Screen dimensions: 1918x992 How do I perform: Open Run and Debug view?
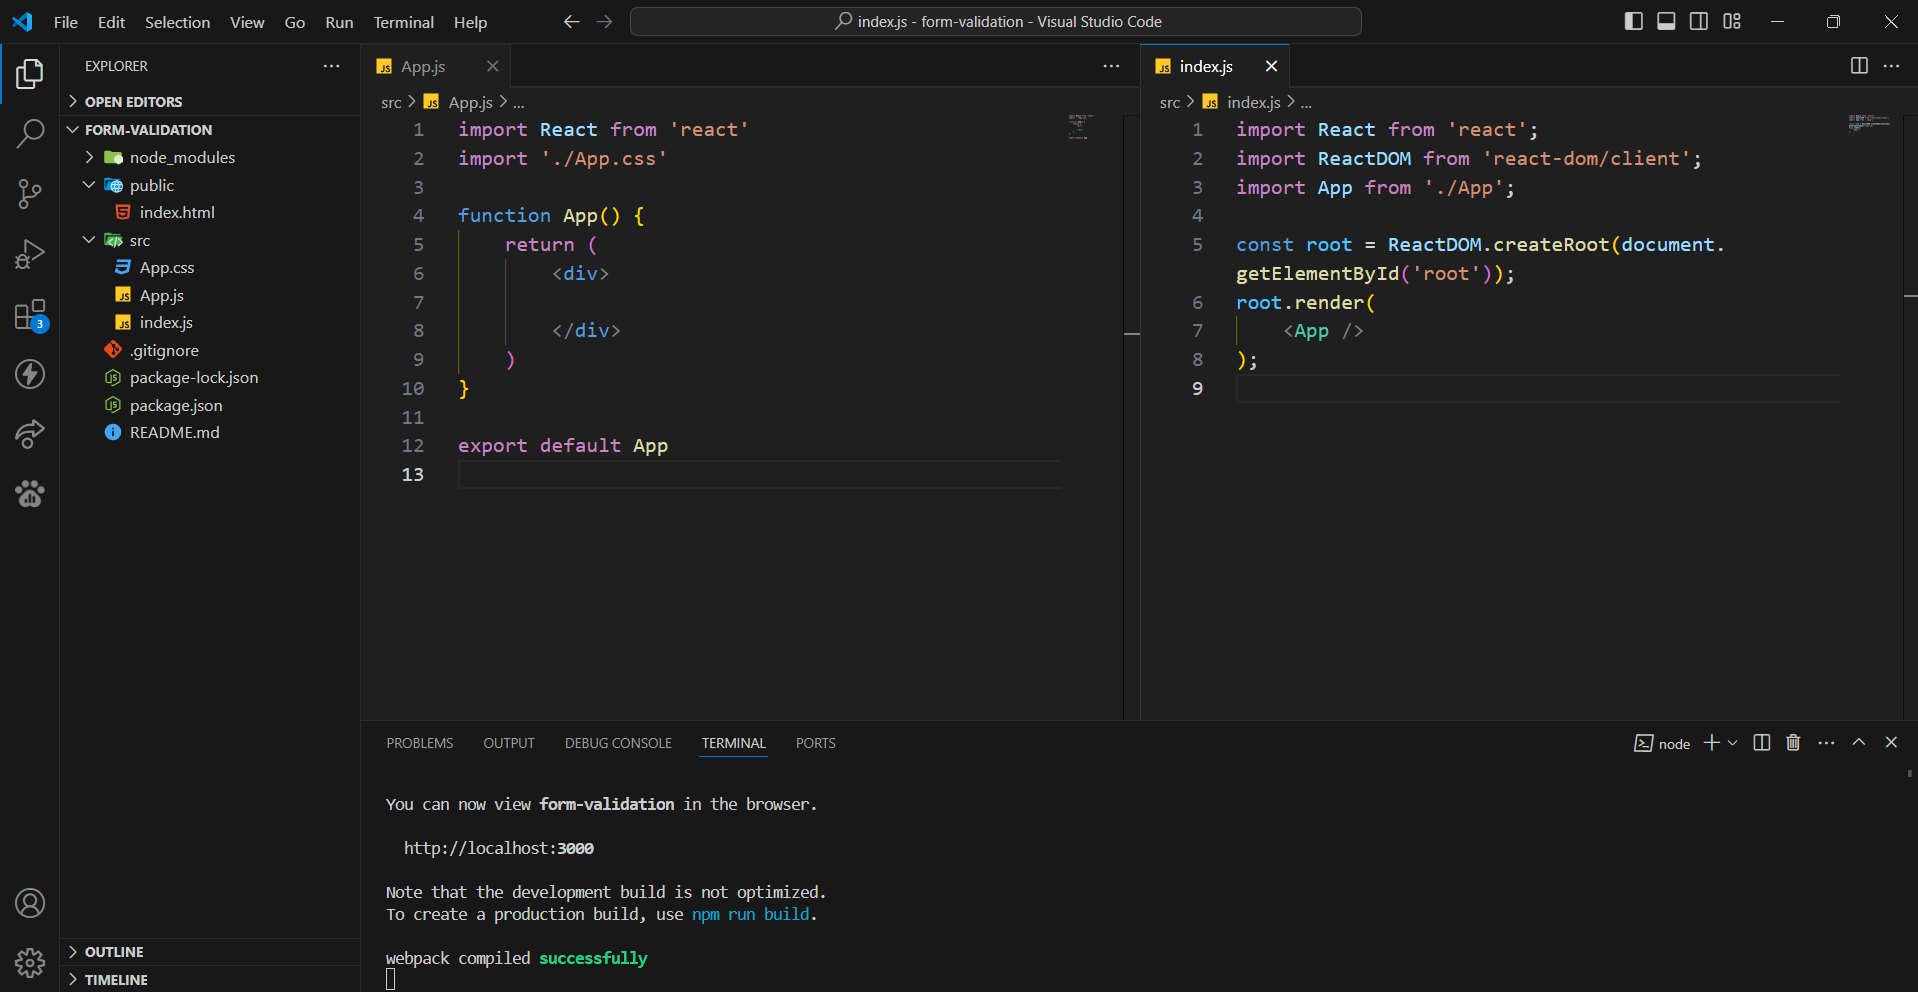point(30,254)
